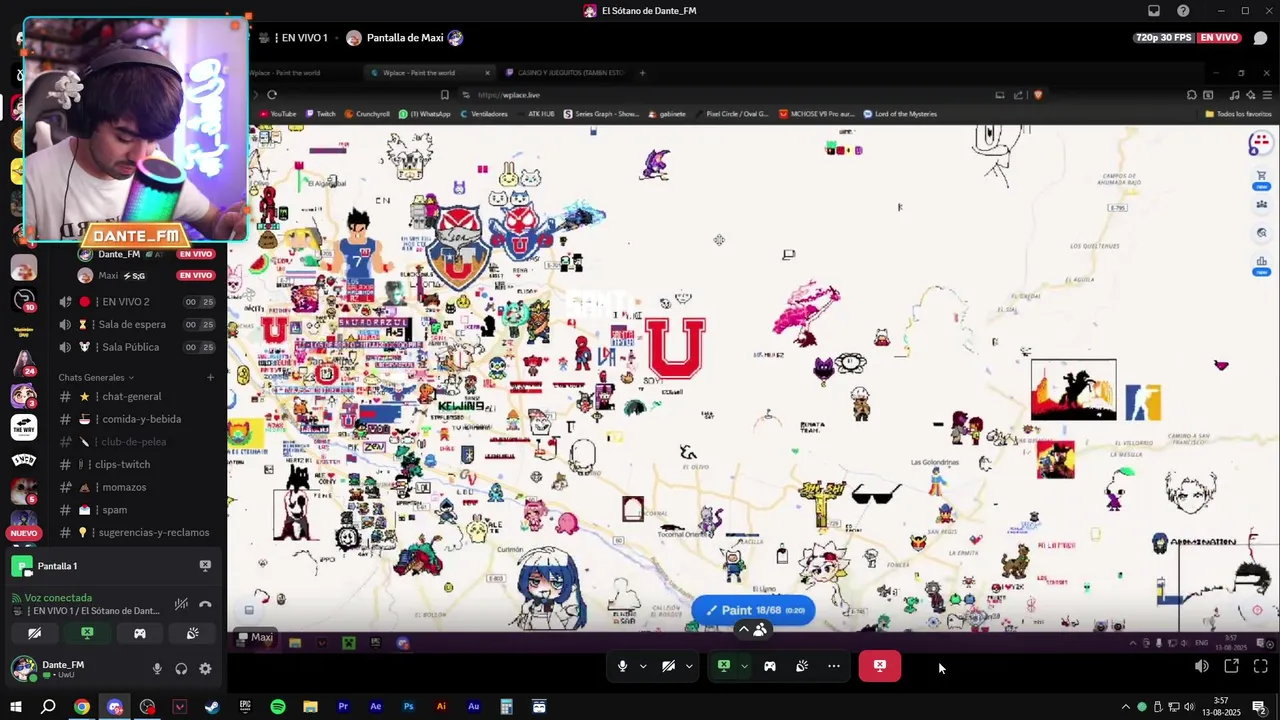Open Dante_FM user profile avatar
Viewport: 1280px width, 720px height.
point(23,668)
